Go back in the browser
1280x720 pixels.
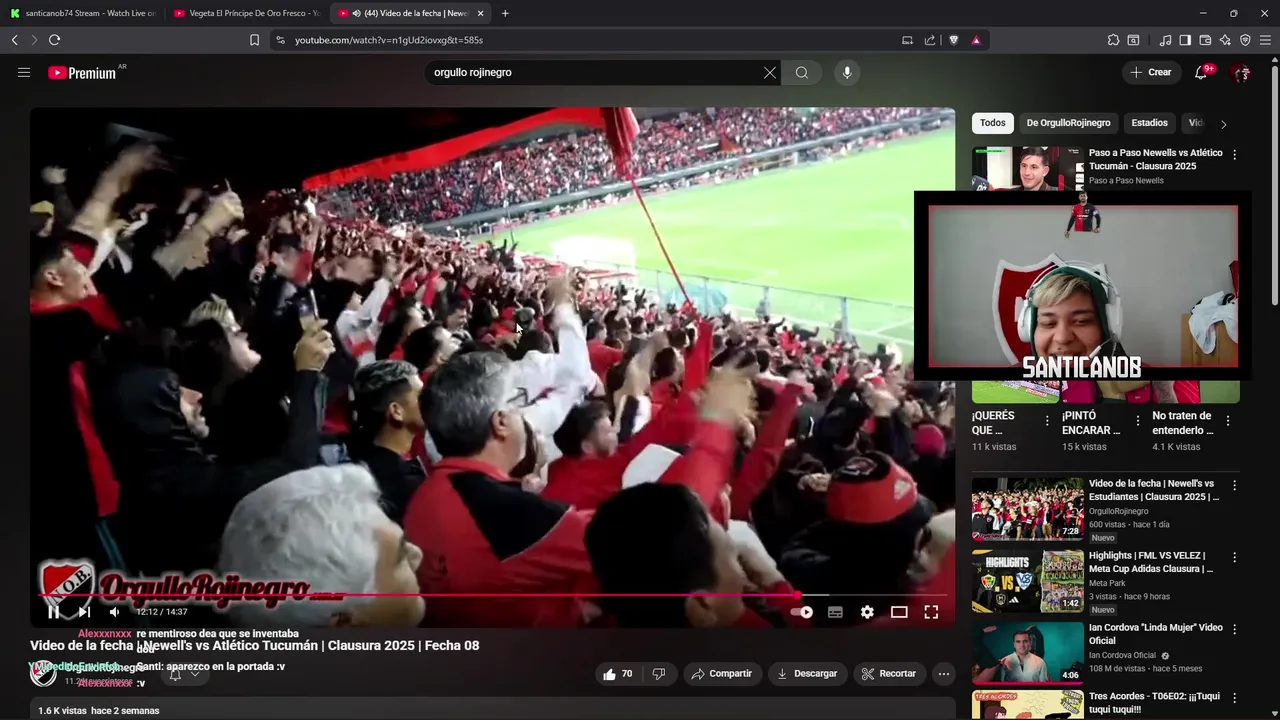click(15, 40)
